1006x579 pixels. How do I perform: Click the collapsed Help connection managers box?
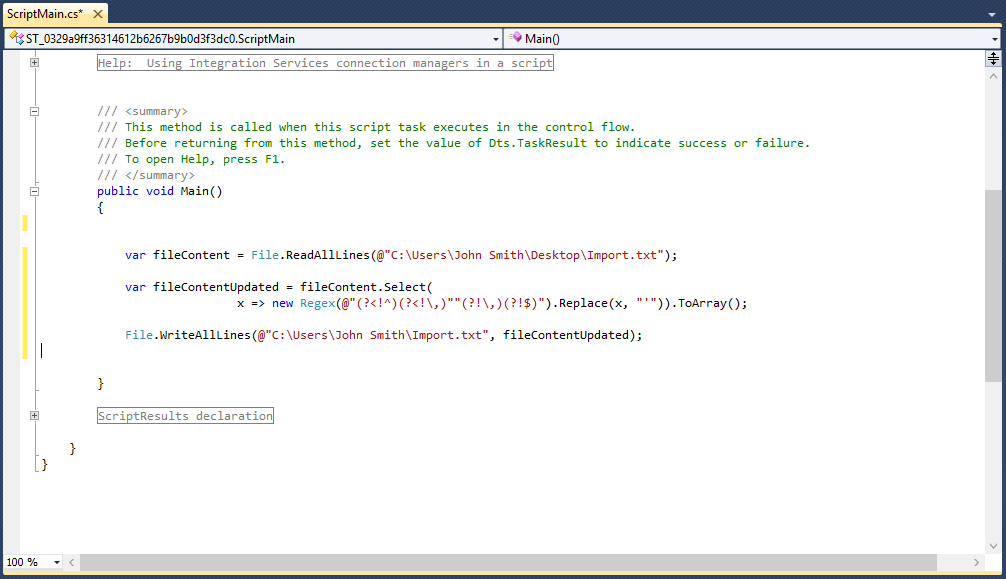point(325,63)
